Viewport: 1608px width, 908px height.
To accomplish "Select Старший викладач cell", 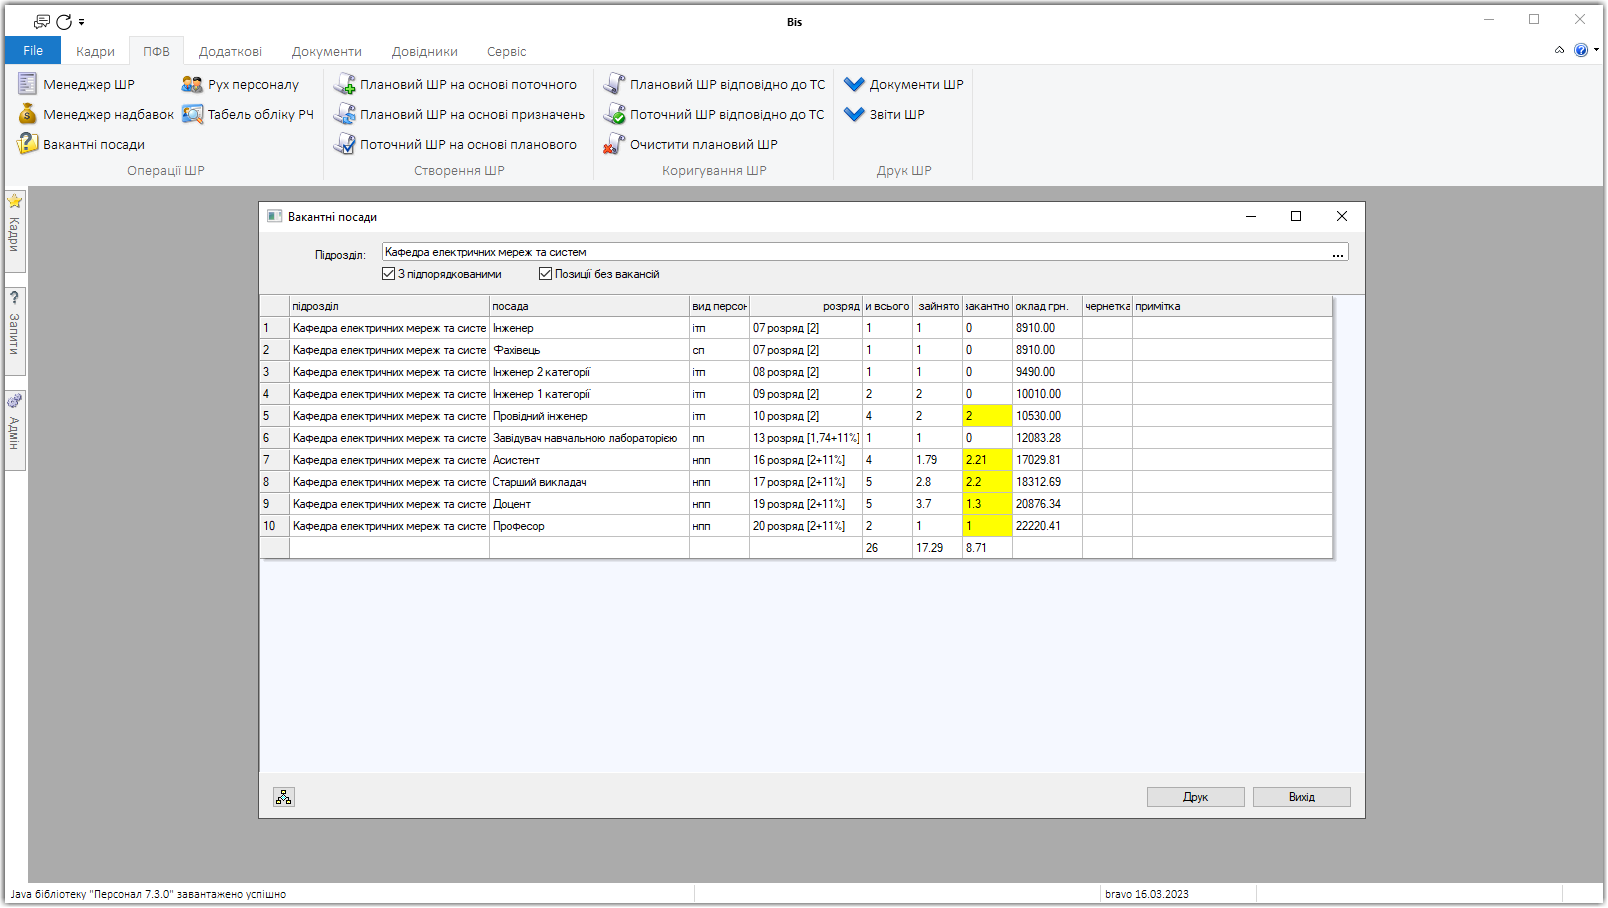I will (x=589, y=482).
